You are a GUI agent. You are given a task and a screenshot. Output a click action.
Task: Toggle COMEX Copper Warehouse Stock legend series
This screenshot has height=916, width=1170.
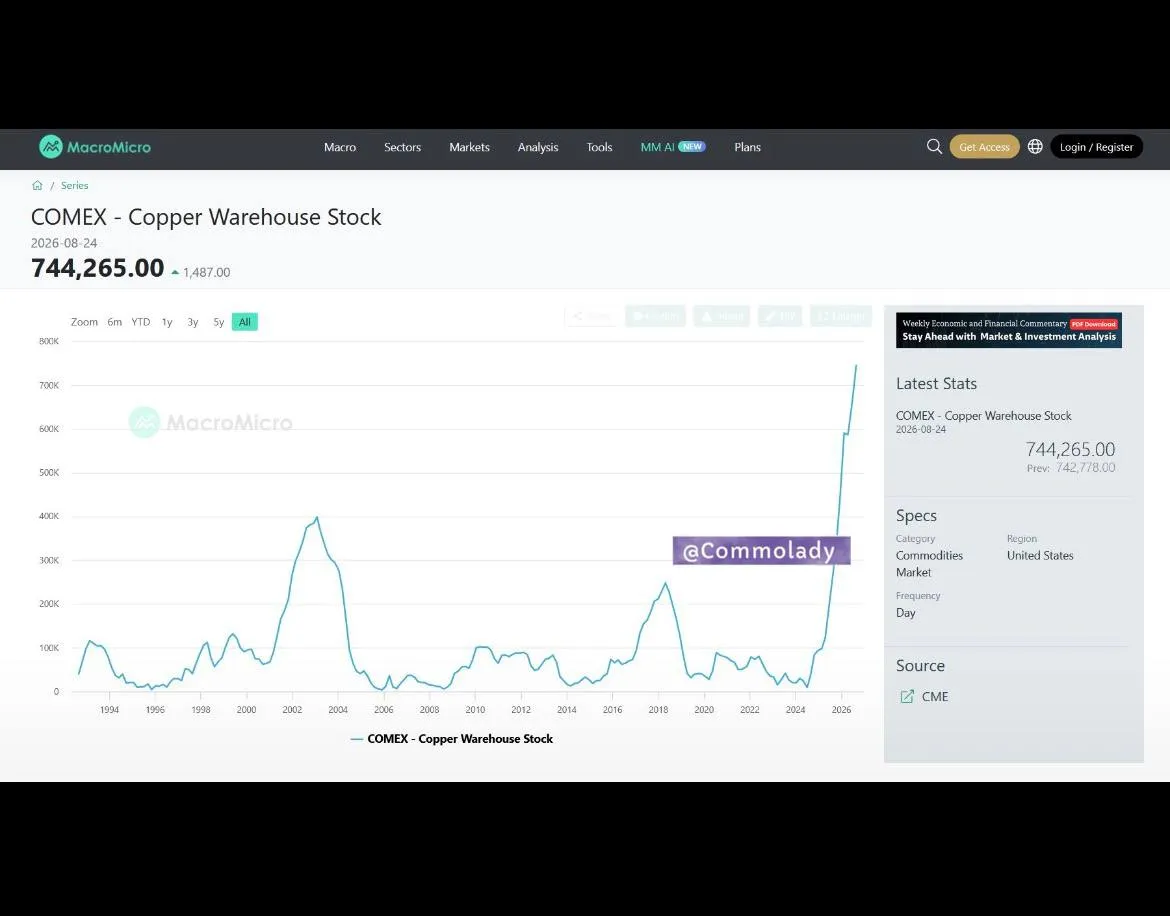click(x=451, y=739)
